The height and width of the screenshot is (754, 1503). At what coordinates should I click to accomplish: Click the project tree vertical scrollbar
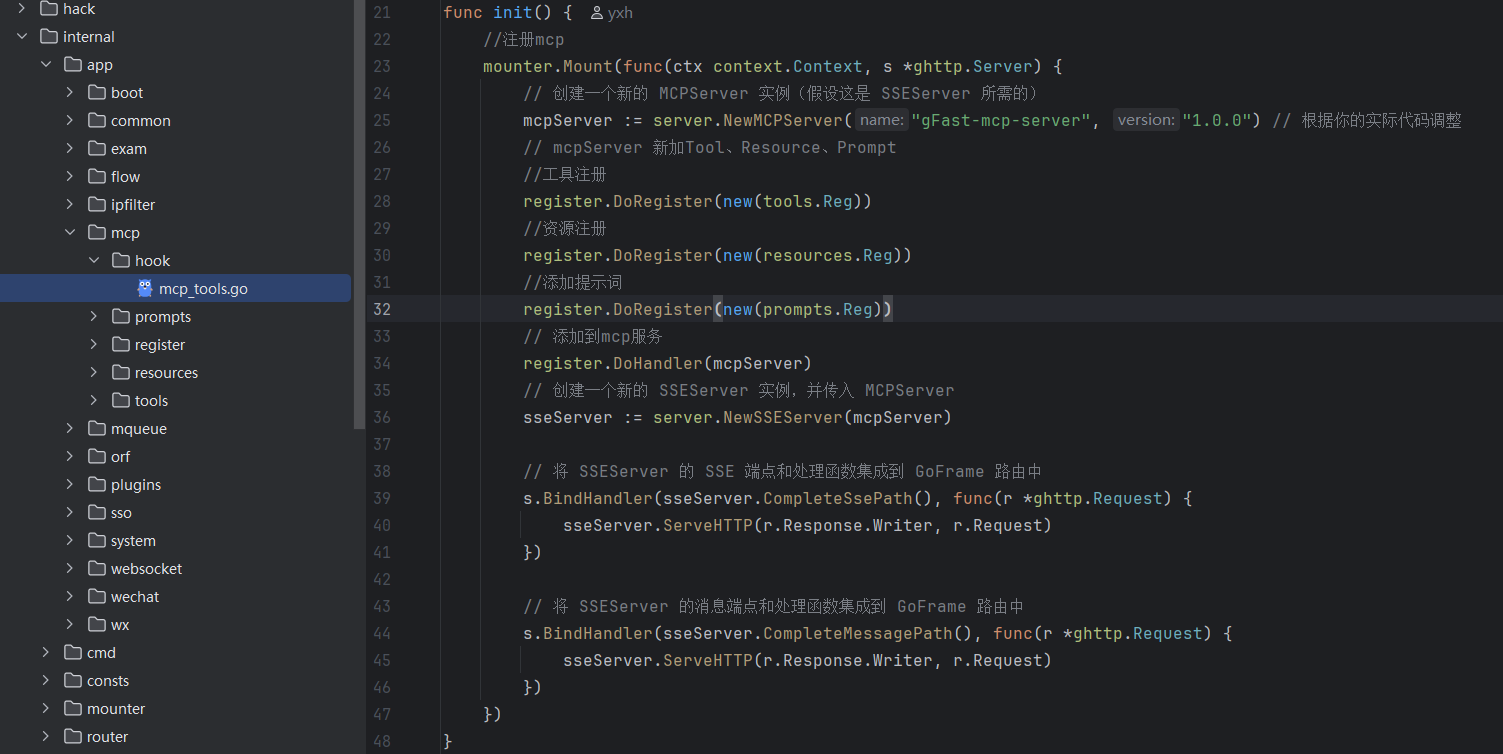[360, 214]
